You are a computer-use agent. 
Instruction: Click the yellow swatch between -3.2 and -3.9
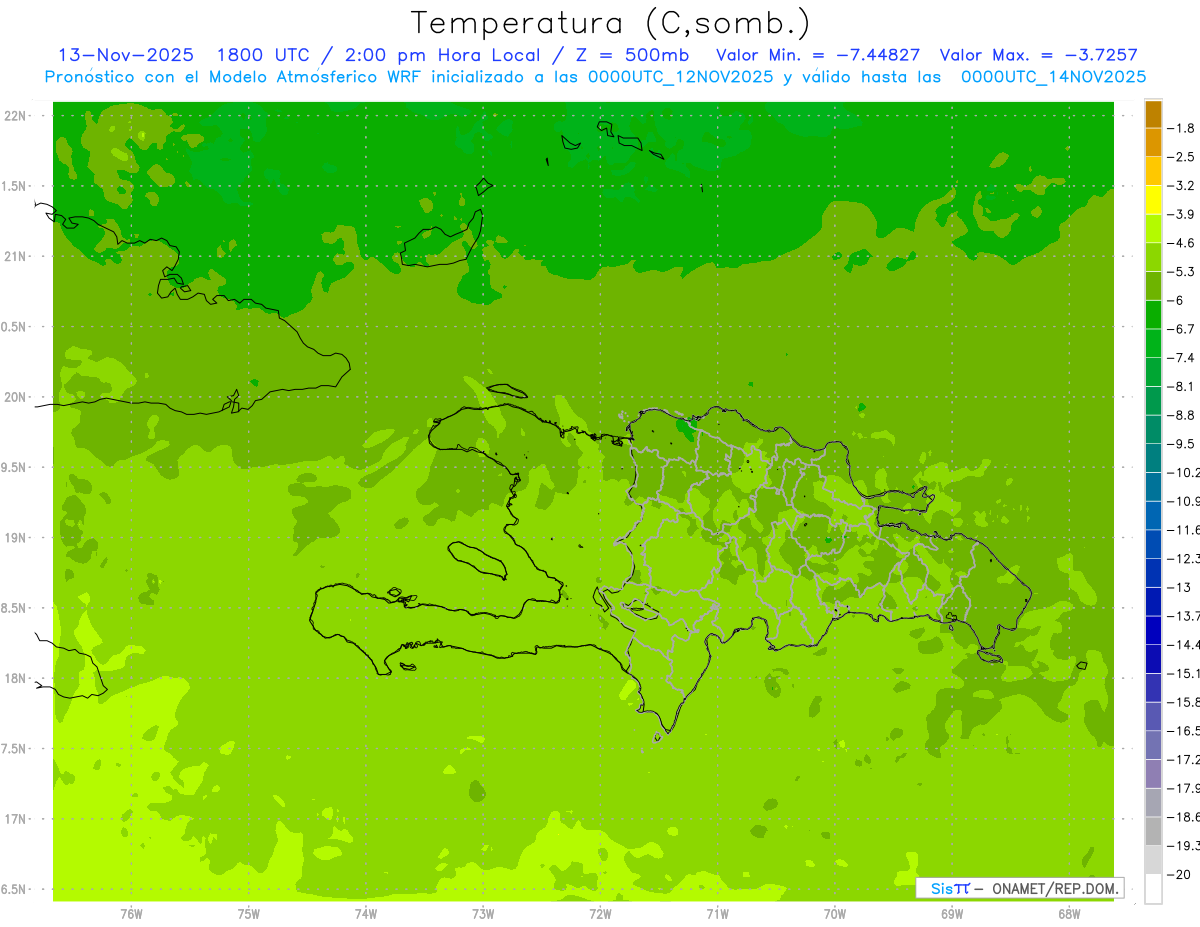(1153, 200)
